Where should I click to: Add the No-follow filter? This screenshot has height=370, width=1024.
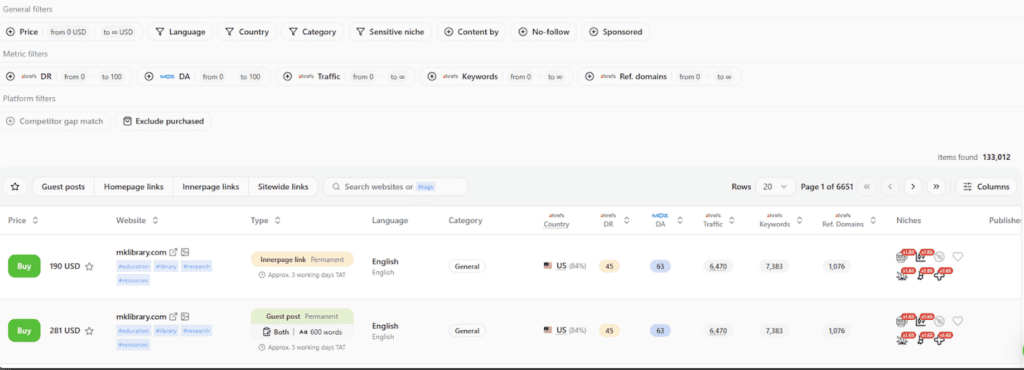pos(543,31)
